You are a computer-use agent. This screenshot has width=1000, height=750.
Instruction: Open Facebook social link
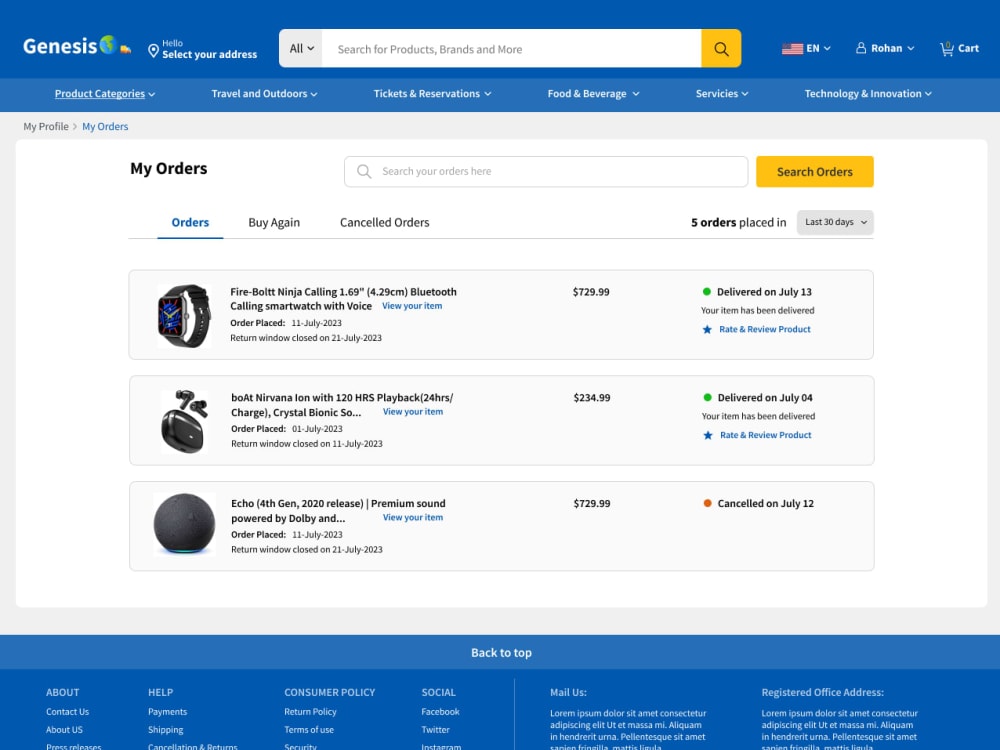coord(440,712)
